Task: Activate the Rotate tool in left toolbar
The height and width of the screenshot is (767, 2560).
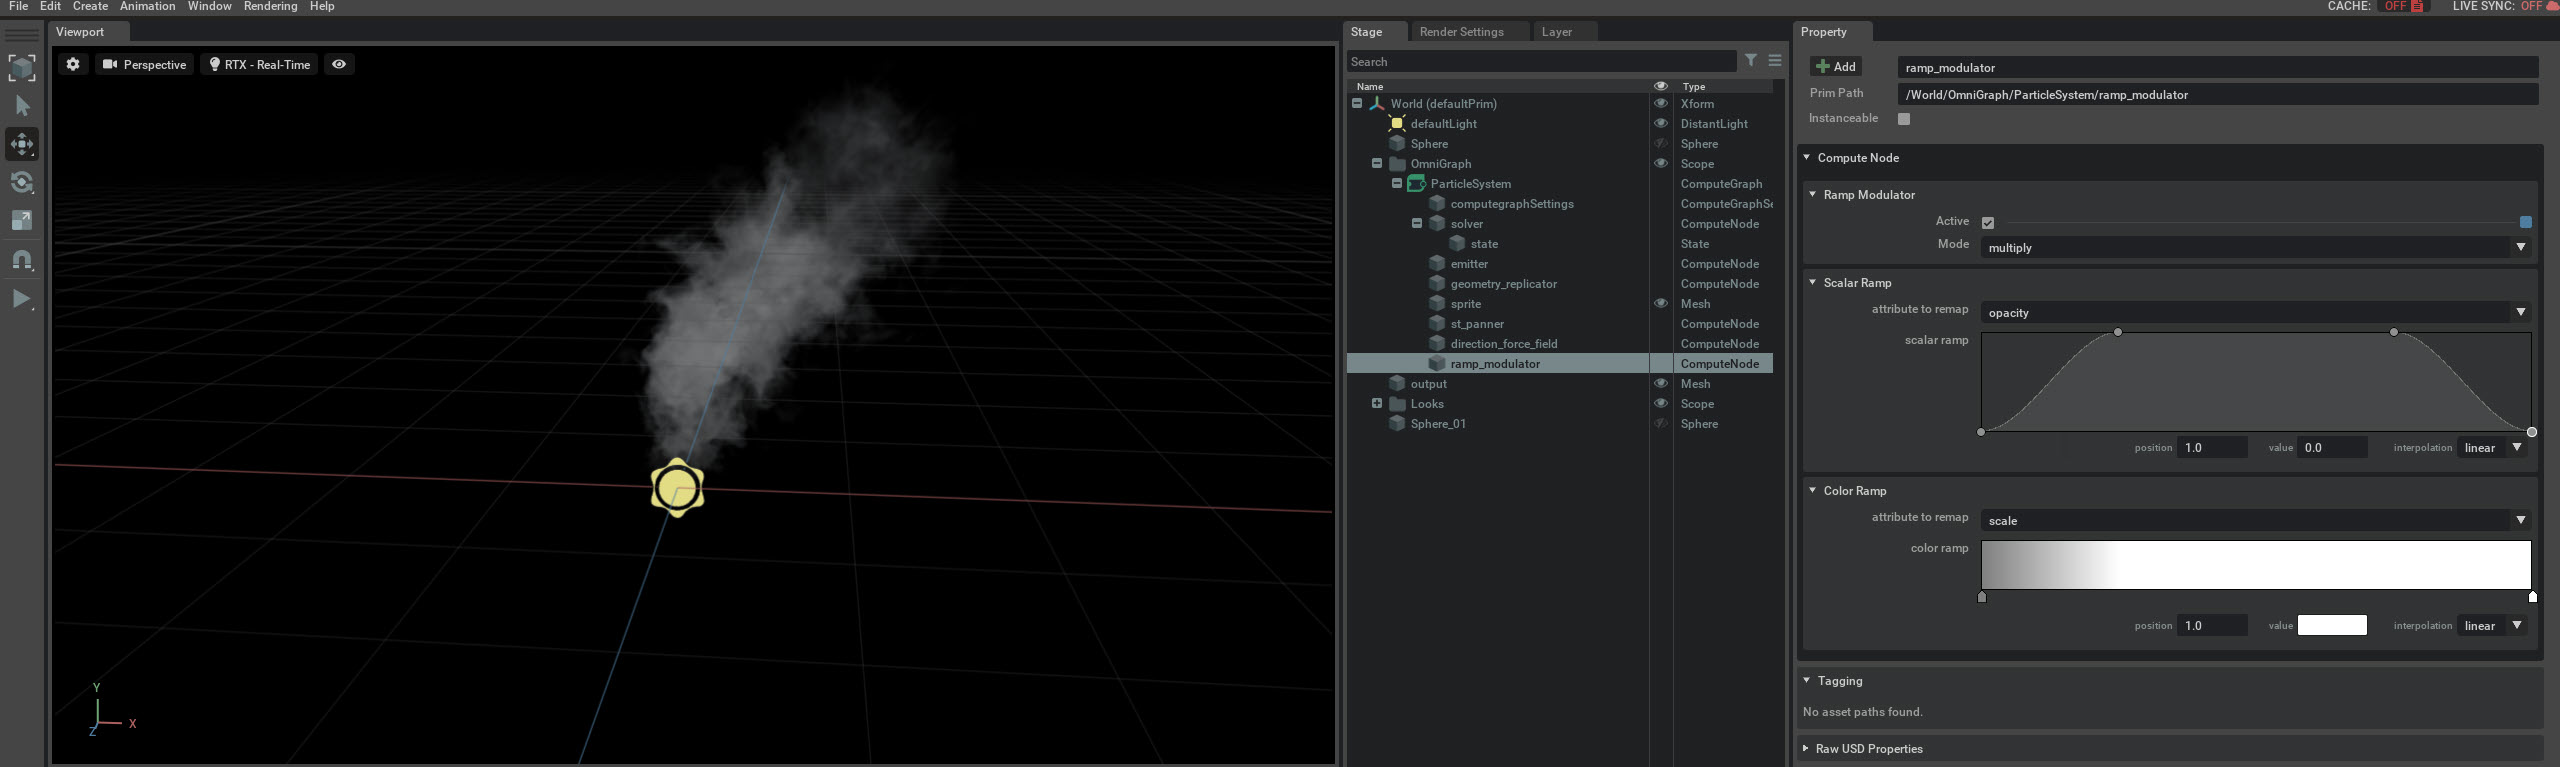Action: (x=22, y=182)
